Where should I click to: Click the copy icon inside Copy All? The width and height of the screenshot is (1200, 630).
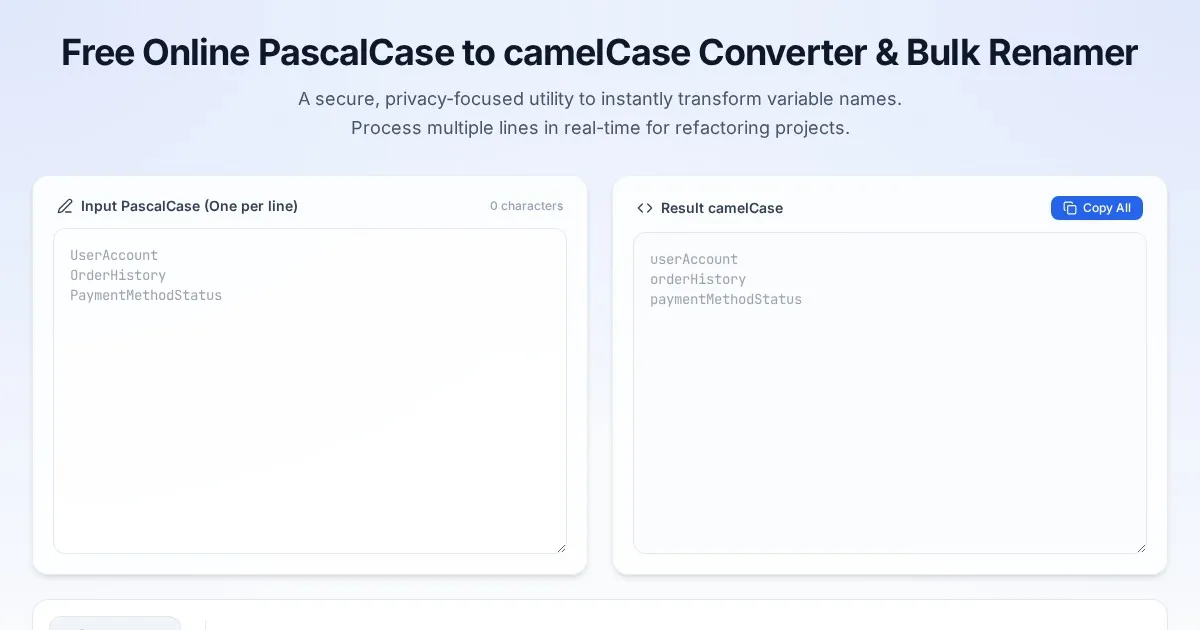1070,208
